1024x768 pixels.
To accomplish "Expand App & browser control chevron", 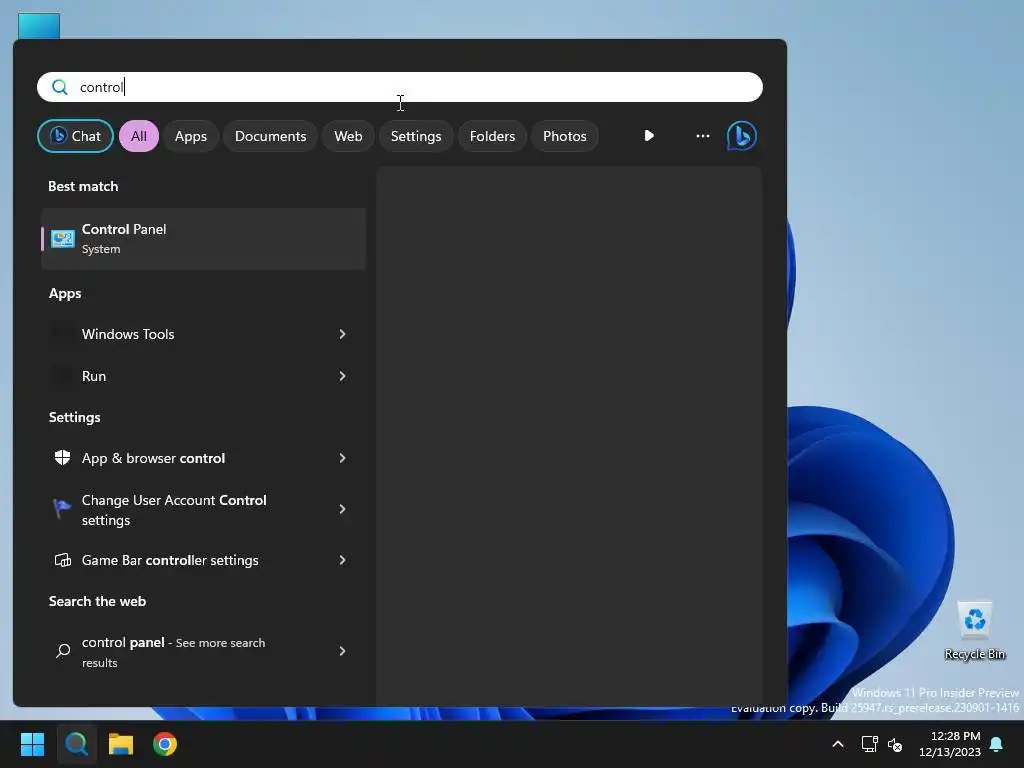I will 342,458.
